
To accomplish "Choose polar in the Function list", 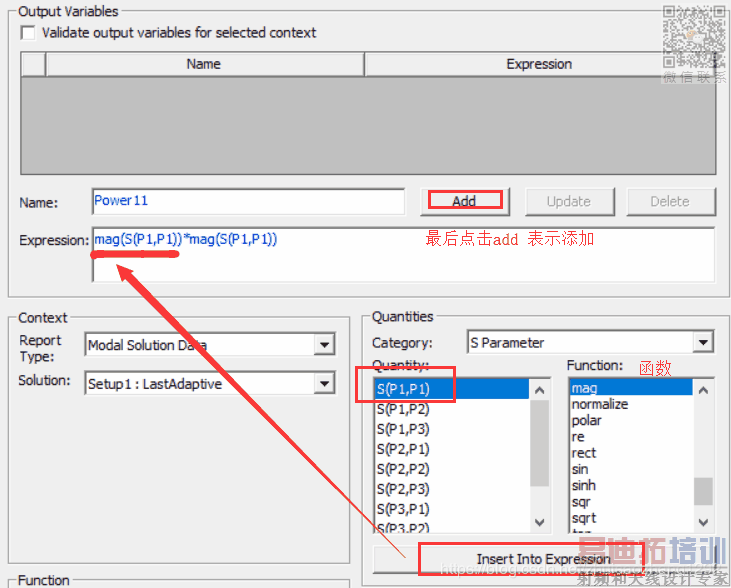I will tap(631, 421).
